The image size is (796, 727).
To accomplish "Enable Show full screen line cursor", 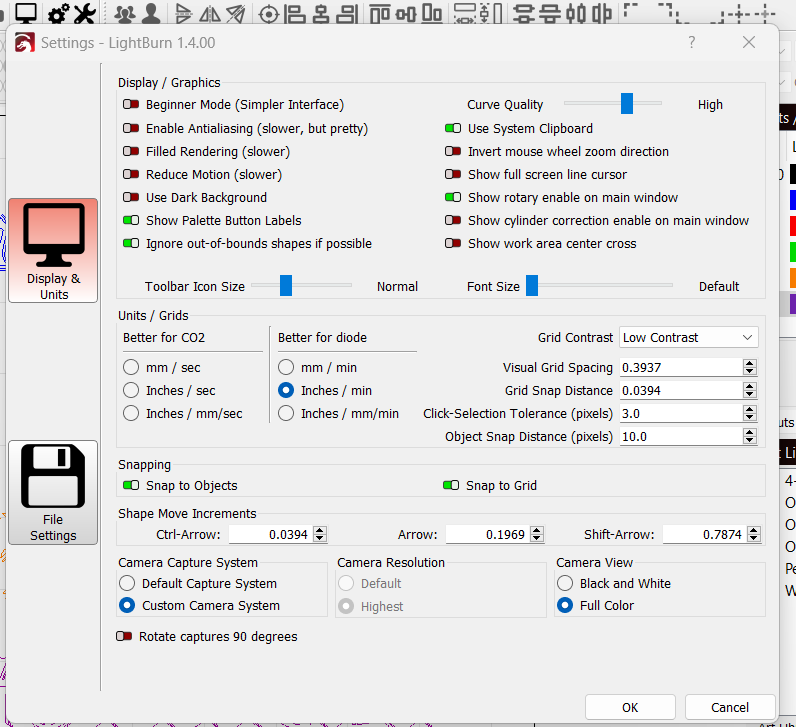I will [453, 174].
